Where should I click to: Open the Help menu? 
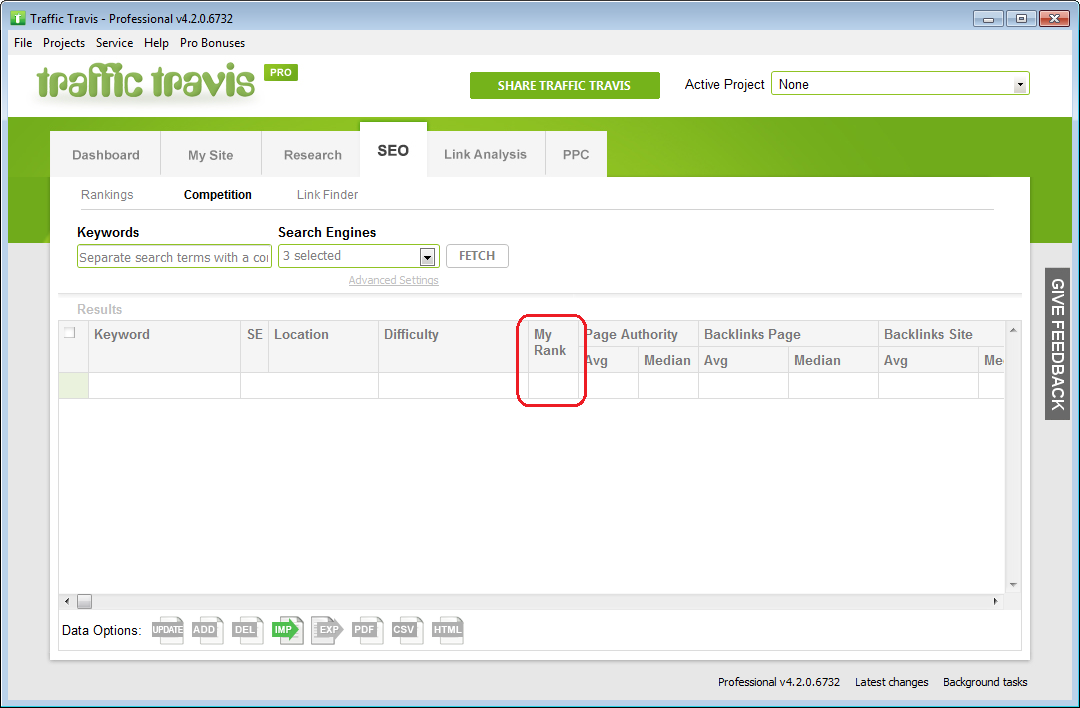click(x=156, y=43)
